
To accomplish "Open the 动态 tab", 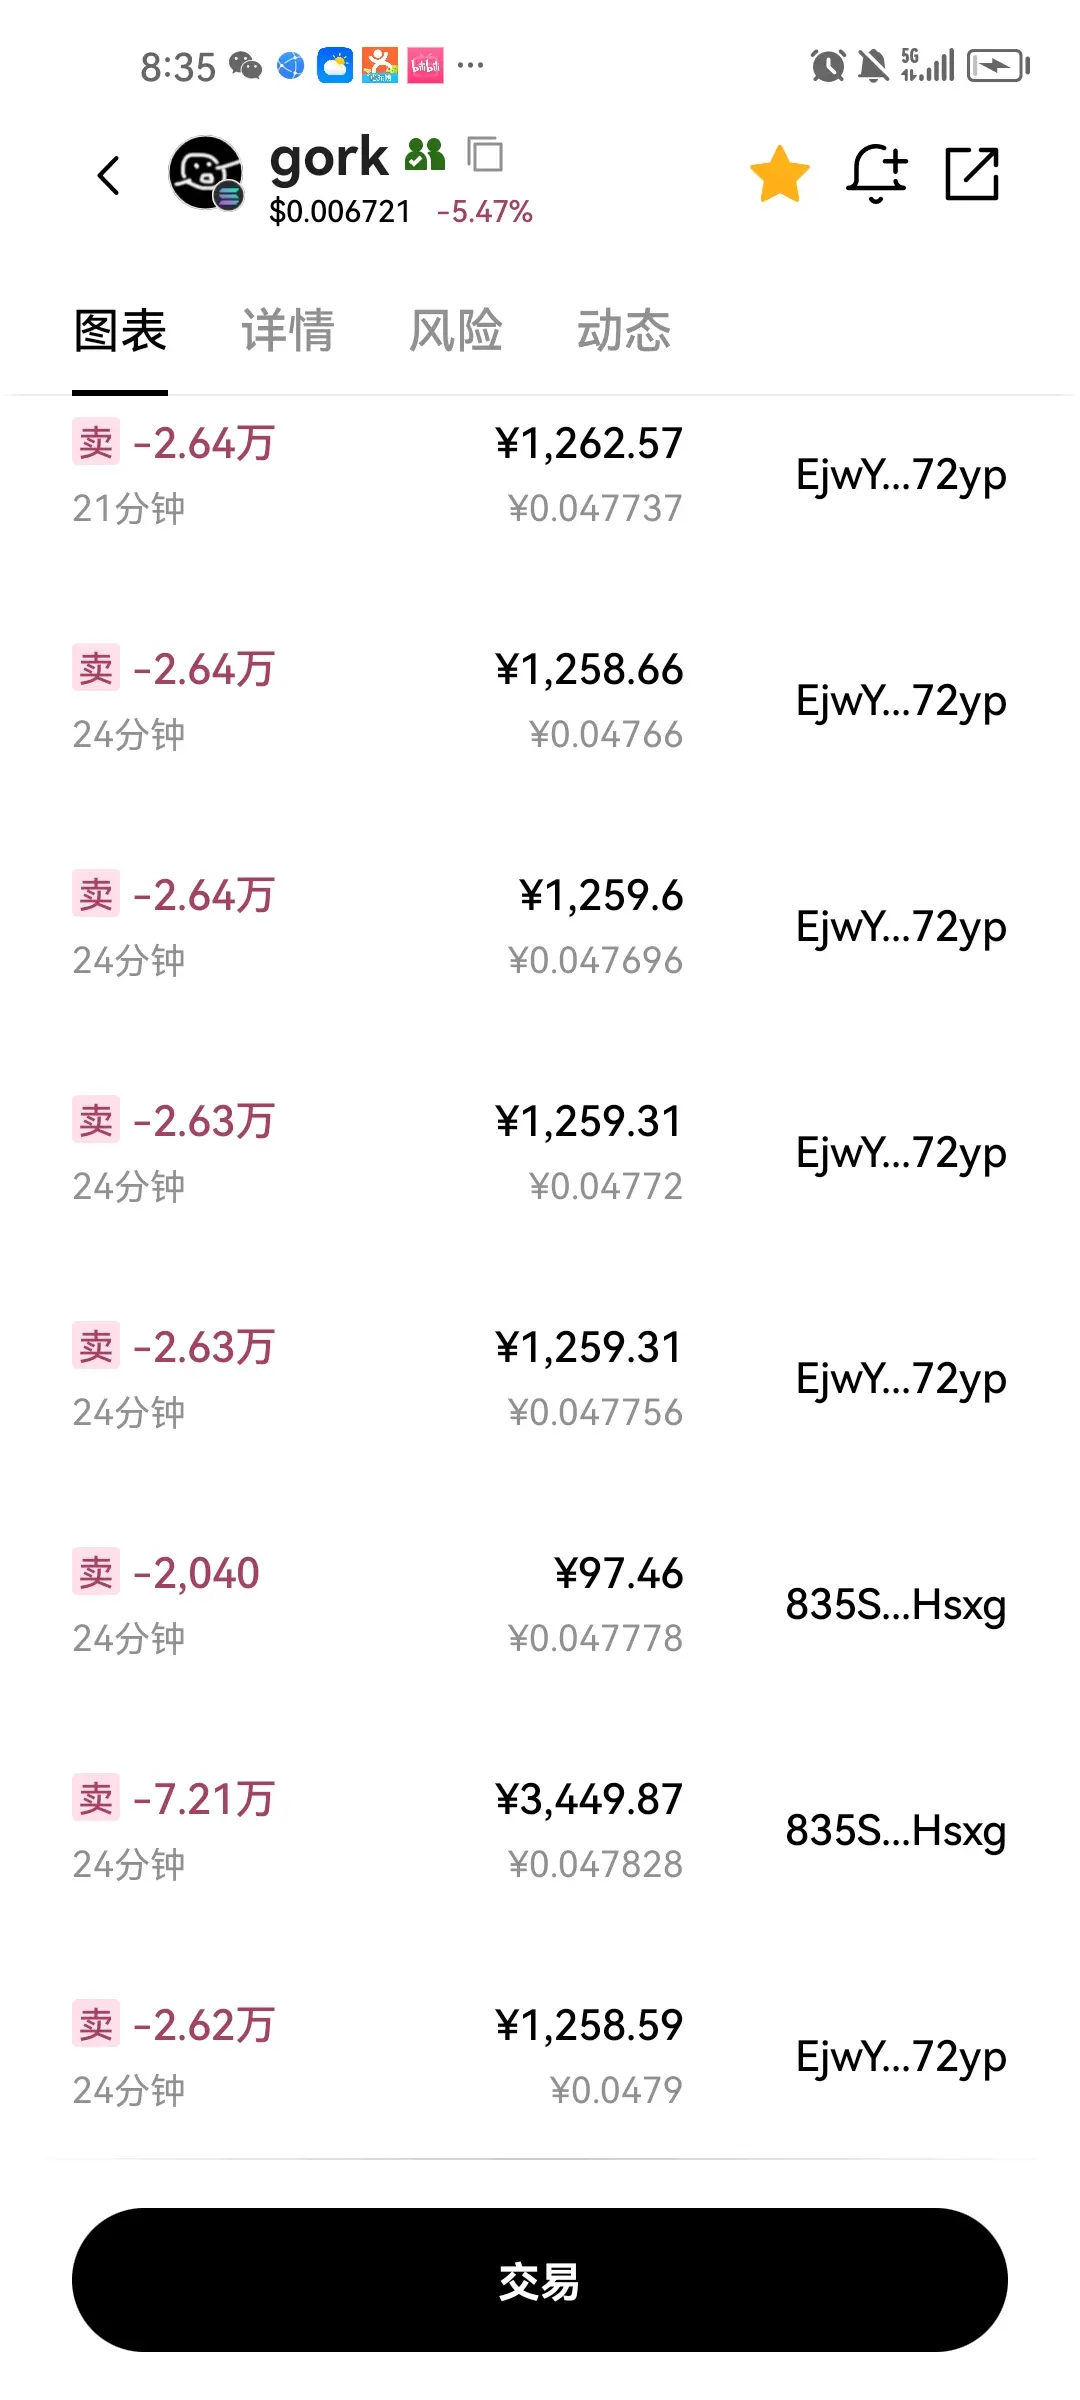I will point(624,330).
